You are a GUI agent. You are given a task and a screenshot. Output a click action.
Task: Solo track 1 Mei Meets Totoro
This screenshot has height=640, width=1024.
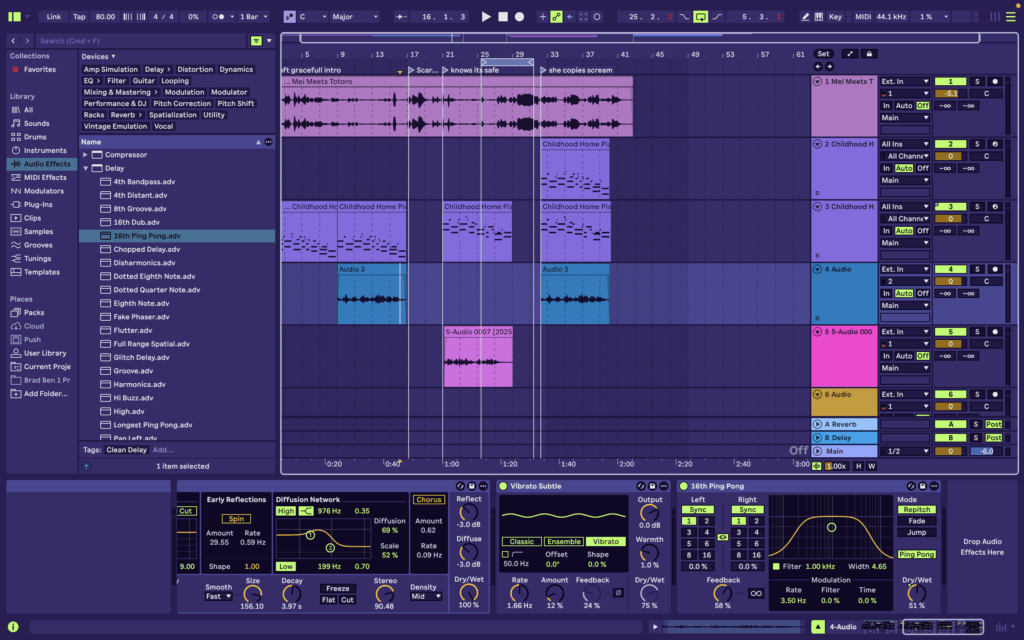pos(978,81)
